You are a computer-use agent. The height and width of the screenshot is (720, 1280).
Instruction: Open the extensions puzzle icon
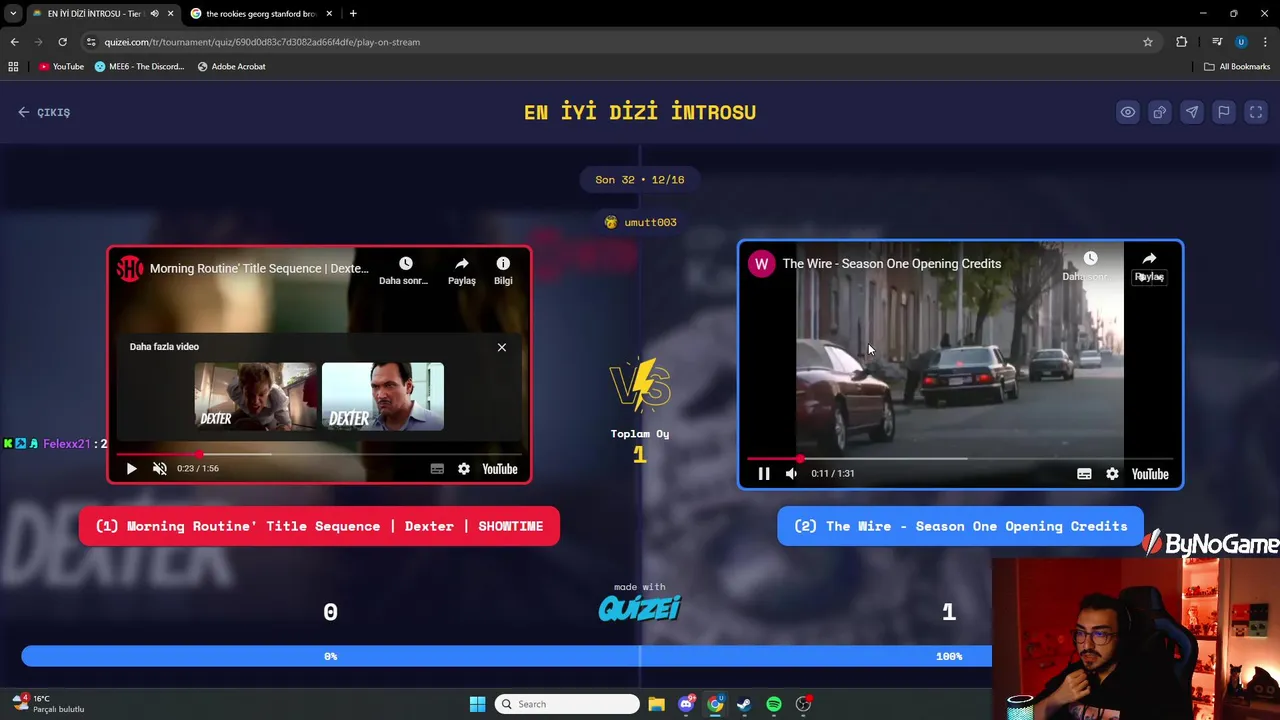coord(1181,42)
